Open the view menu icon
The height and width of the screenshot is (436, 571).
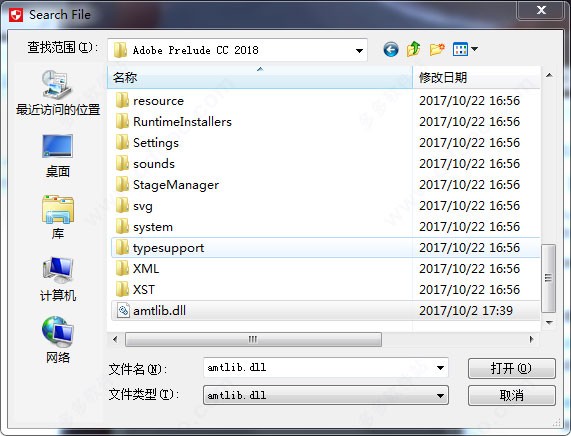coord(460,49)
